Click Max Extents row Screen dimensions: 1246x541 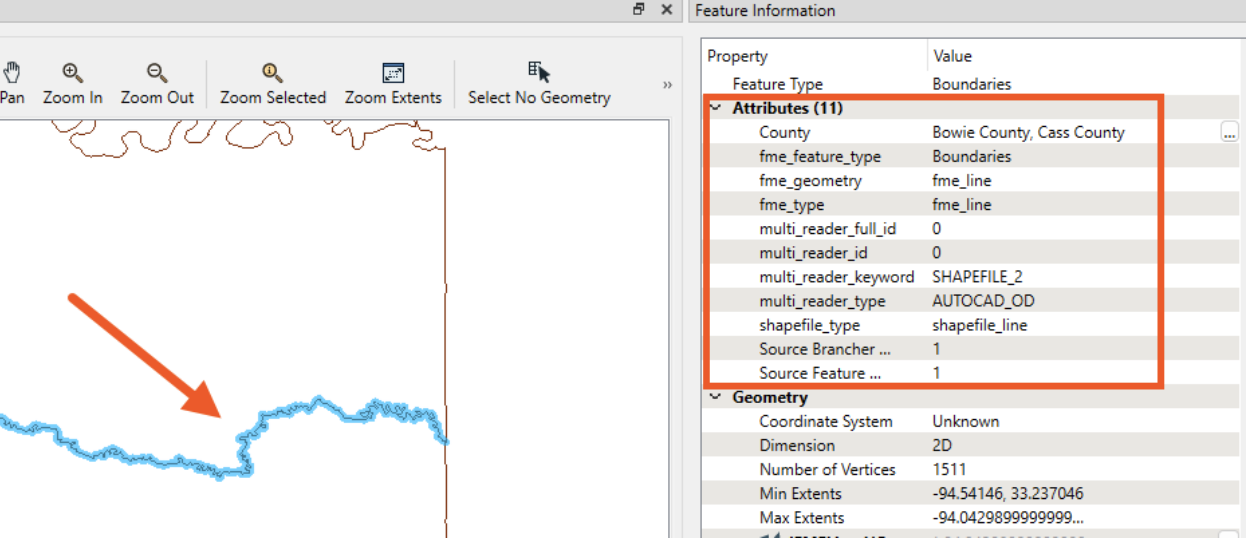click(x=972, y=517)
